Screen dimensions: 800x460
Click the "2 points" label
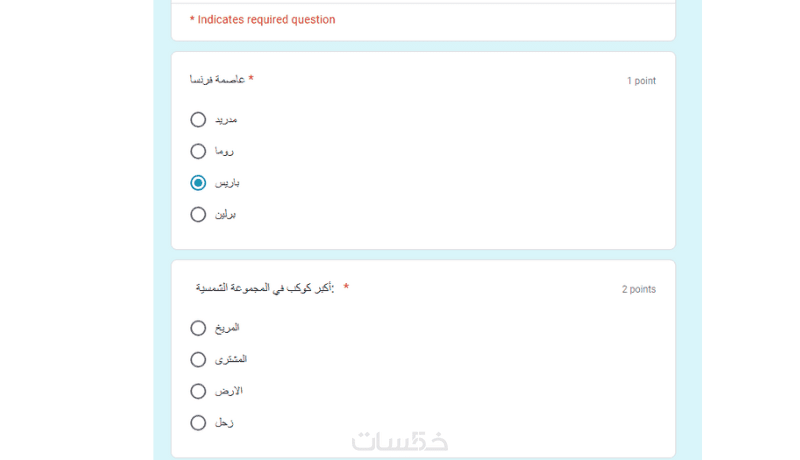pyautogui.click(x=638, y=289)
